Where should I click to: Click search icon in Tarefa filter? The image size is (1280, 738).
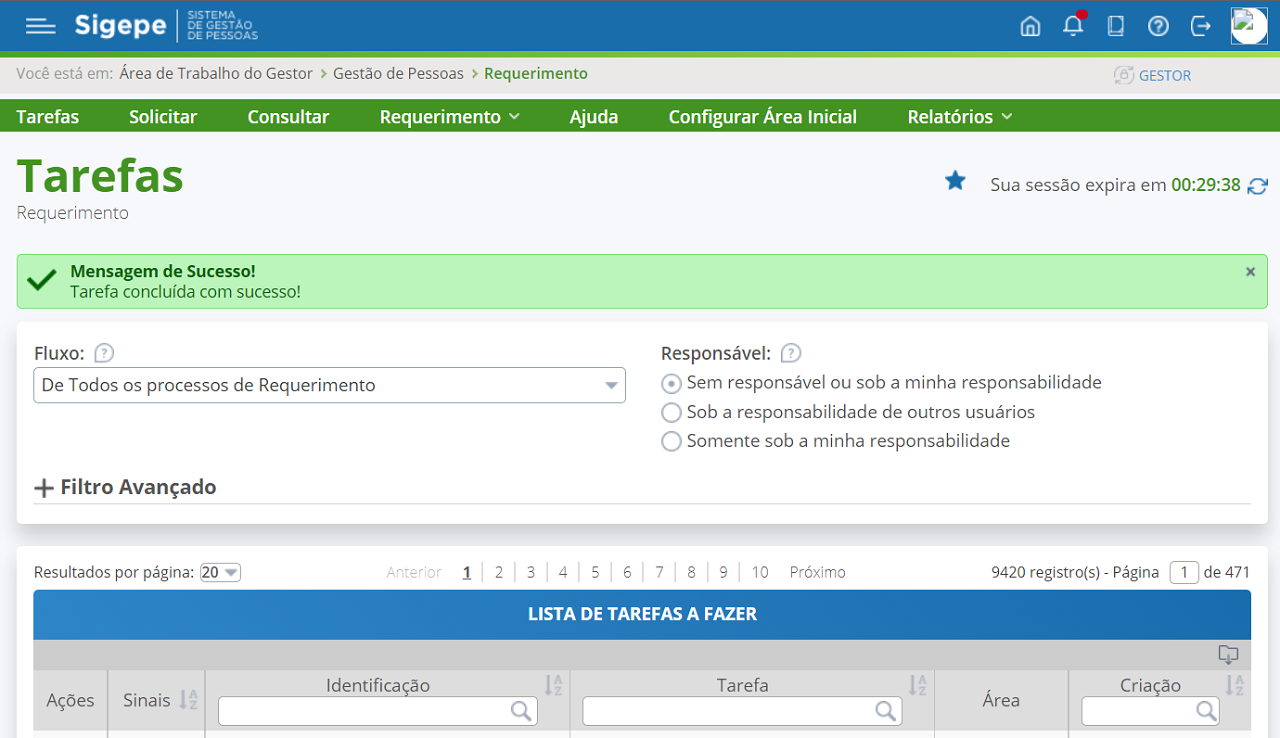coord(885,711)
